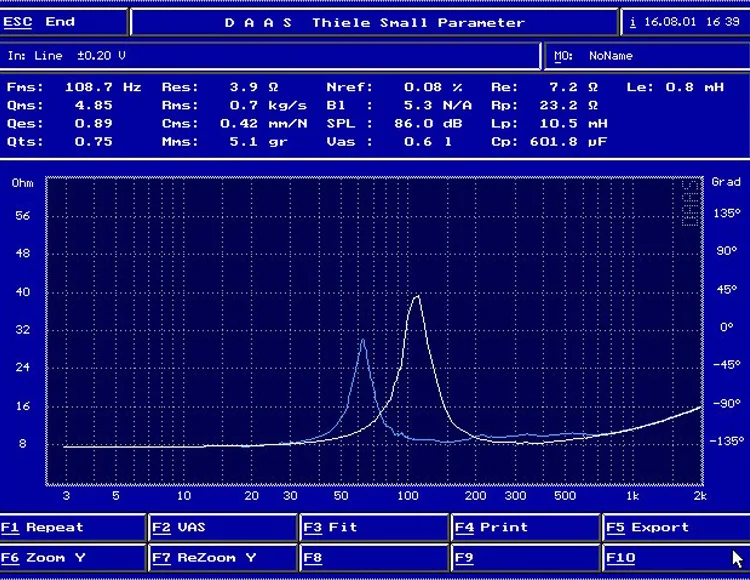Click the empty F10 button
The height and width of the screenshot is (580, 750).
676,558
